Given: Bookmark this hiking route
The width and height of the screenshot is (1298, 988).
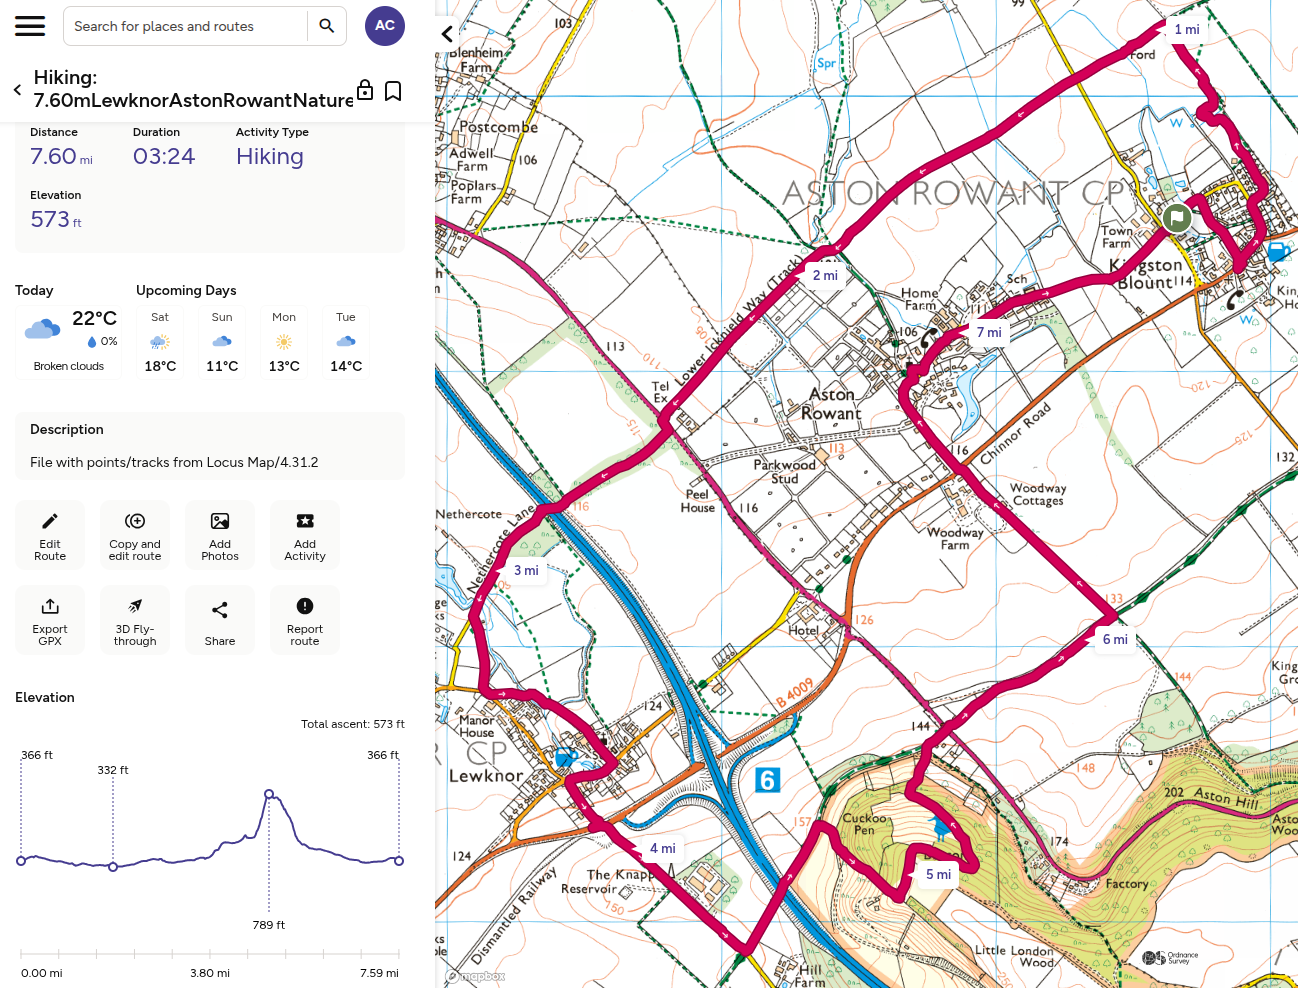Looking at the screenshot, I should coord(393,91).
